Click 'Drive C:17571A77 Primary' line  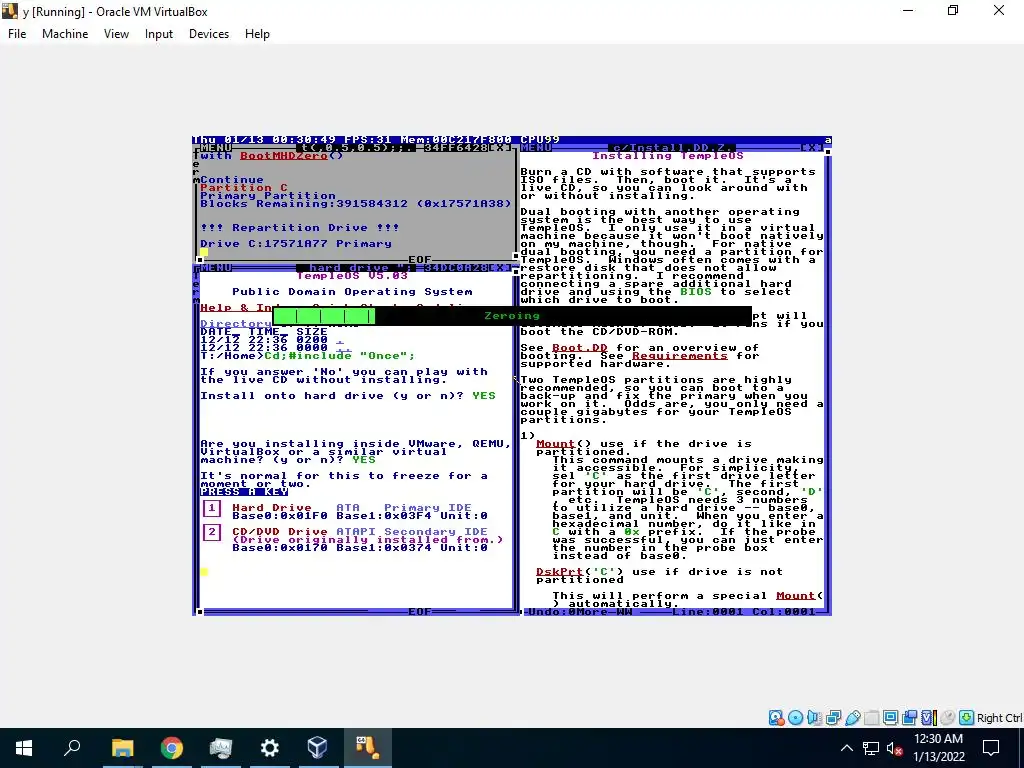(x=296, y=244)
